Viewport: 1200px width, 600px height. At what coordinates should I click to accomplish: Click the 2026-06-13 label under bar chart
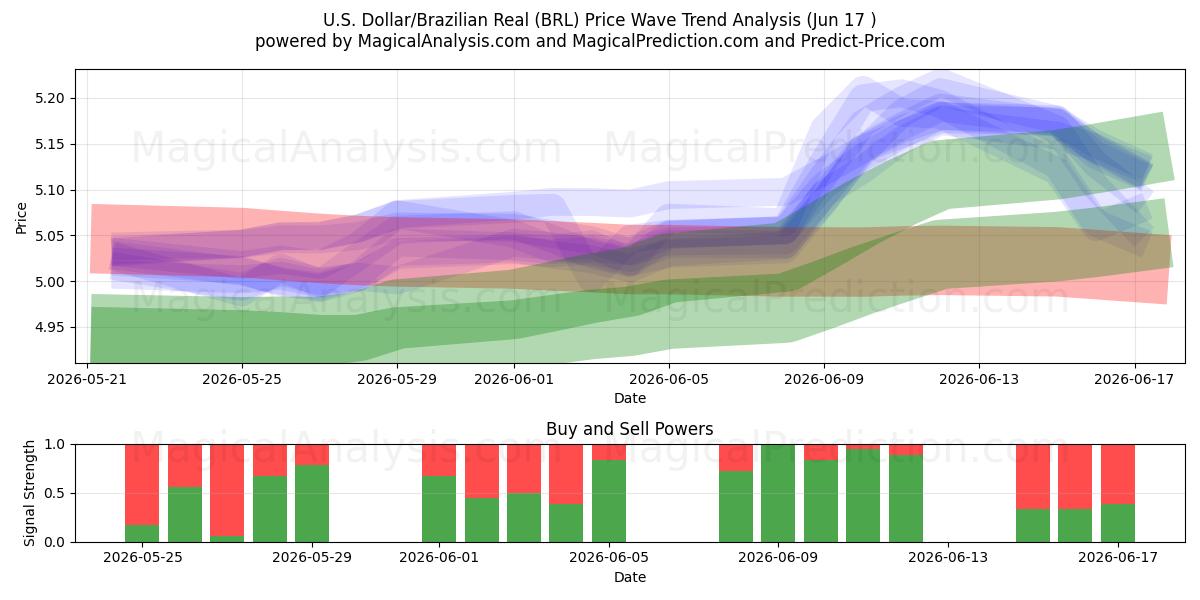click(x=948, y=558)
